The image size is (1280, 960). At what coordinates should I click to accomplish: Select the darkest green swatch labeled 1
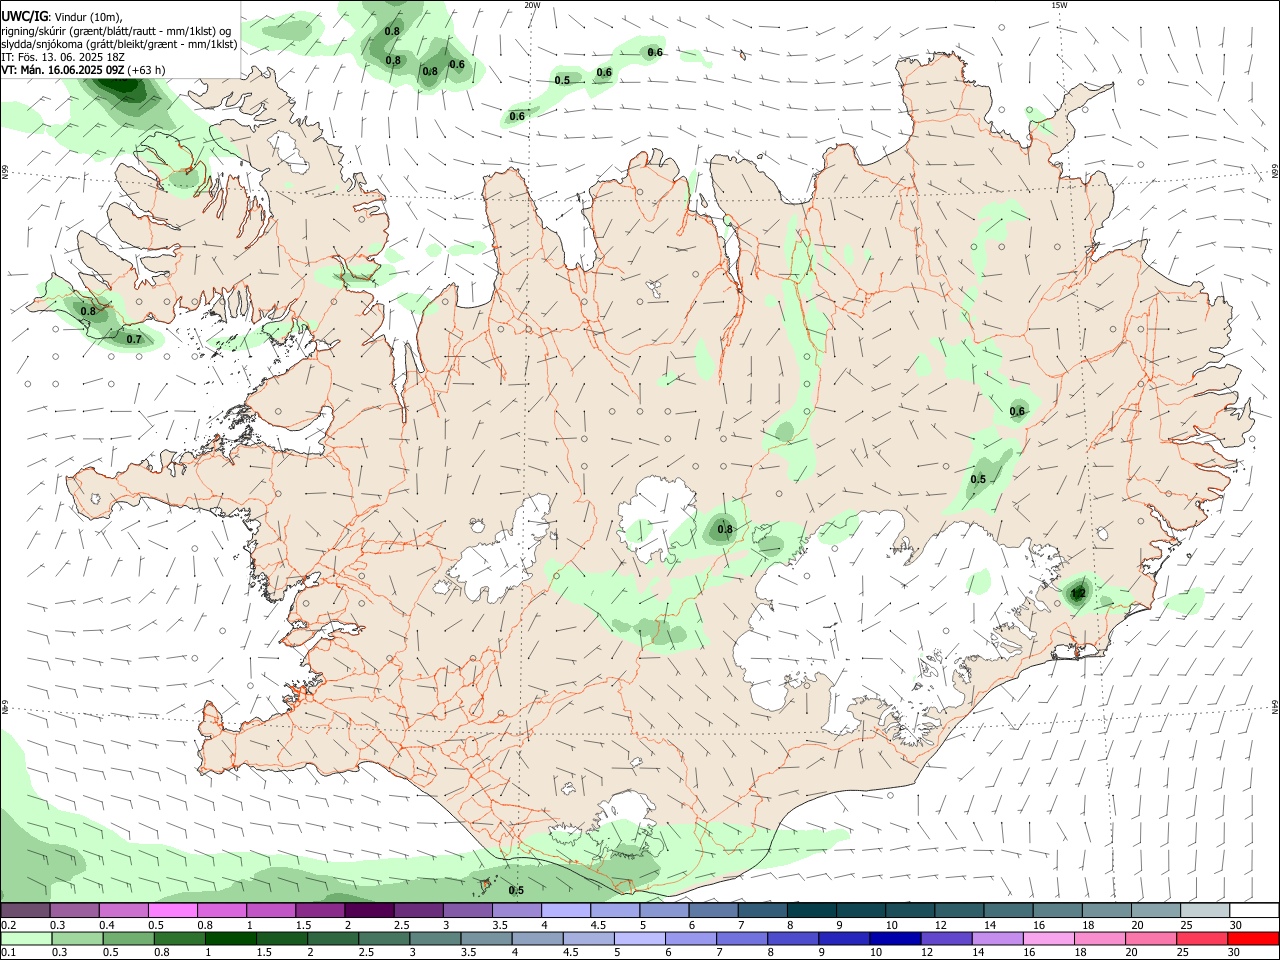(231, 939)
